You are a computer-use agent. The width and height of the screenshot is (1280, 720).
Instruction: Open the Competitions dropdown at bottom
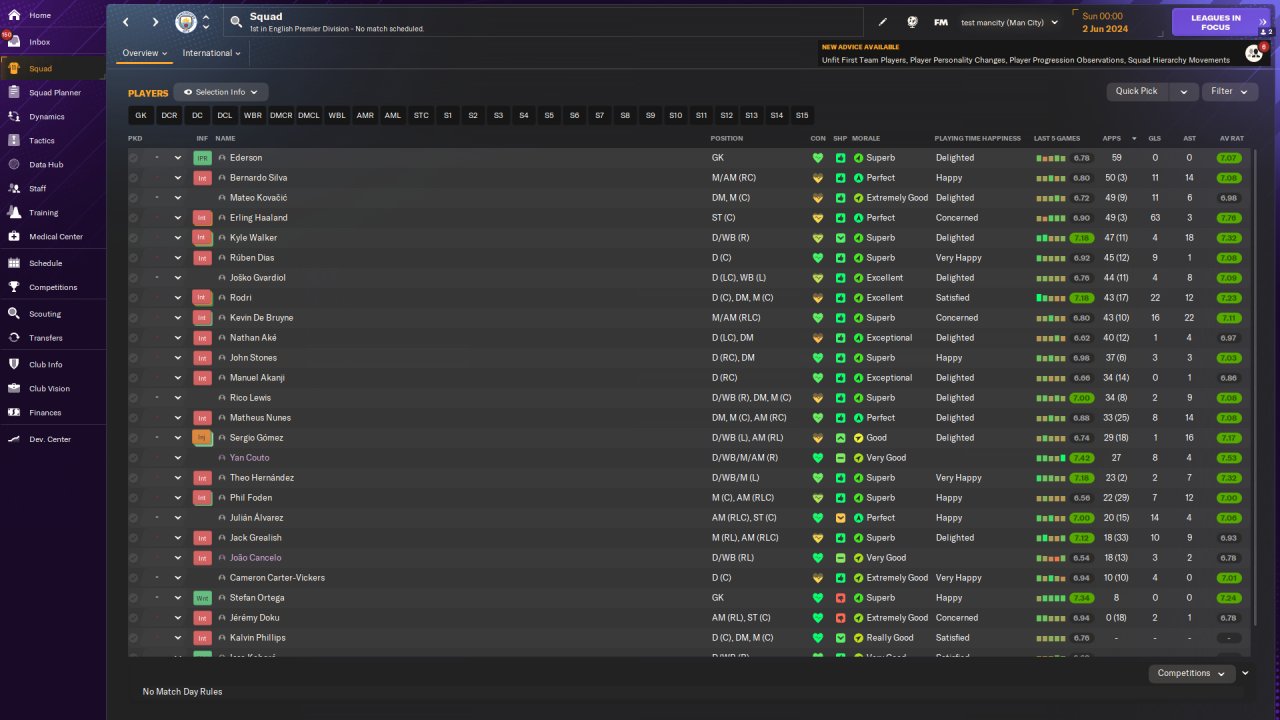coord(1191,673)
